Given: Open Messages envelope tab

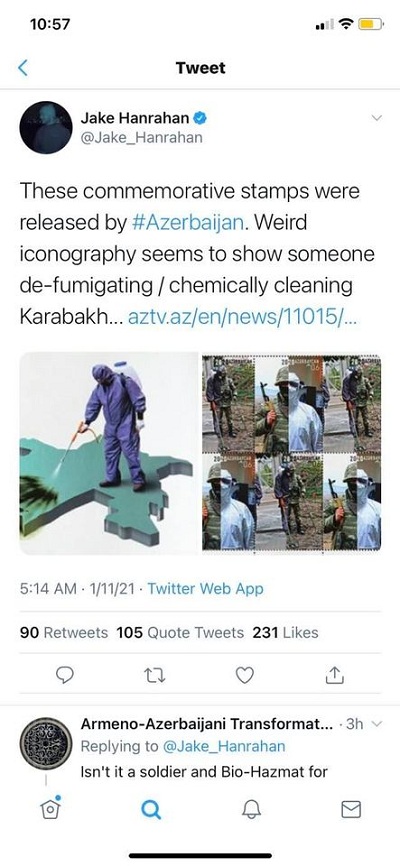Looking at the screenshot, I should (351, 810).
